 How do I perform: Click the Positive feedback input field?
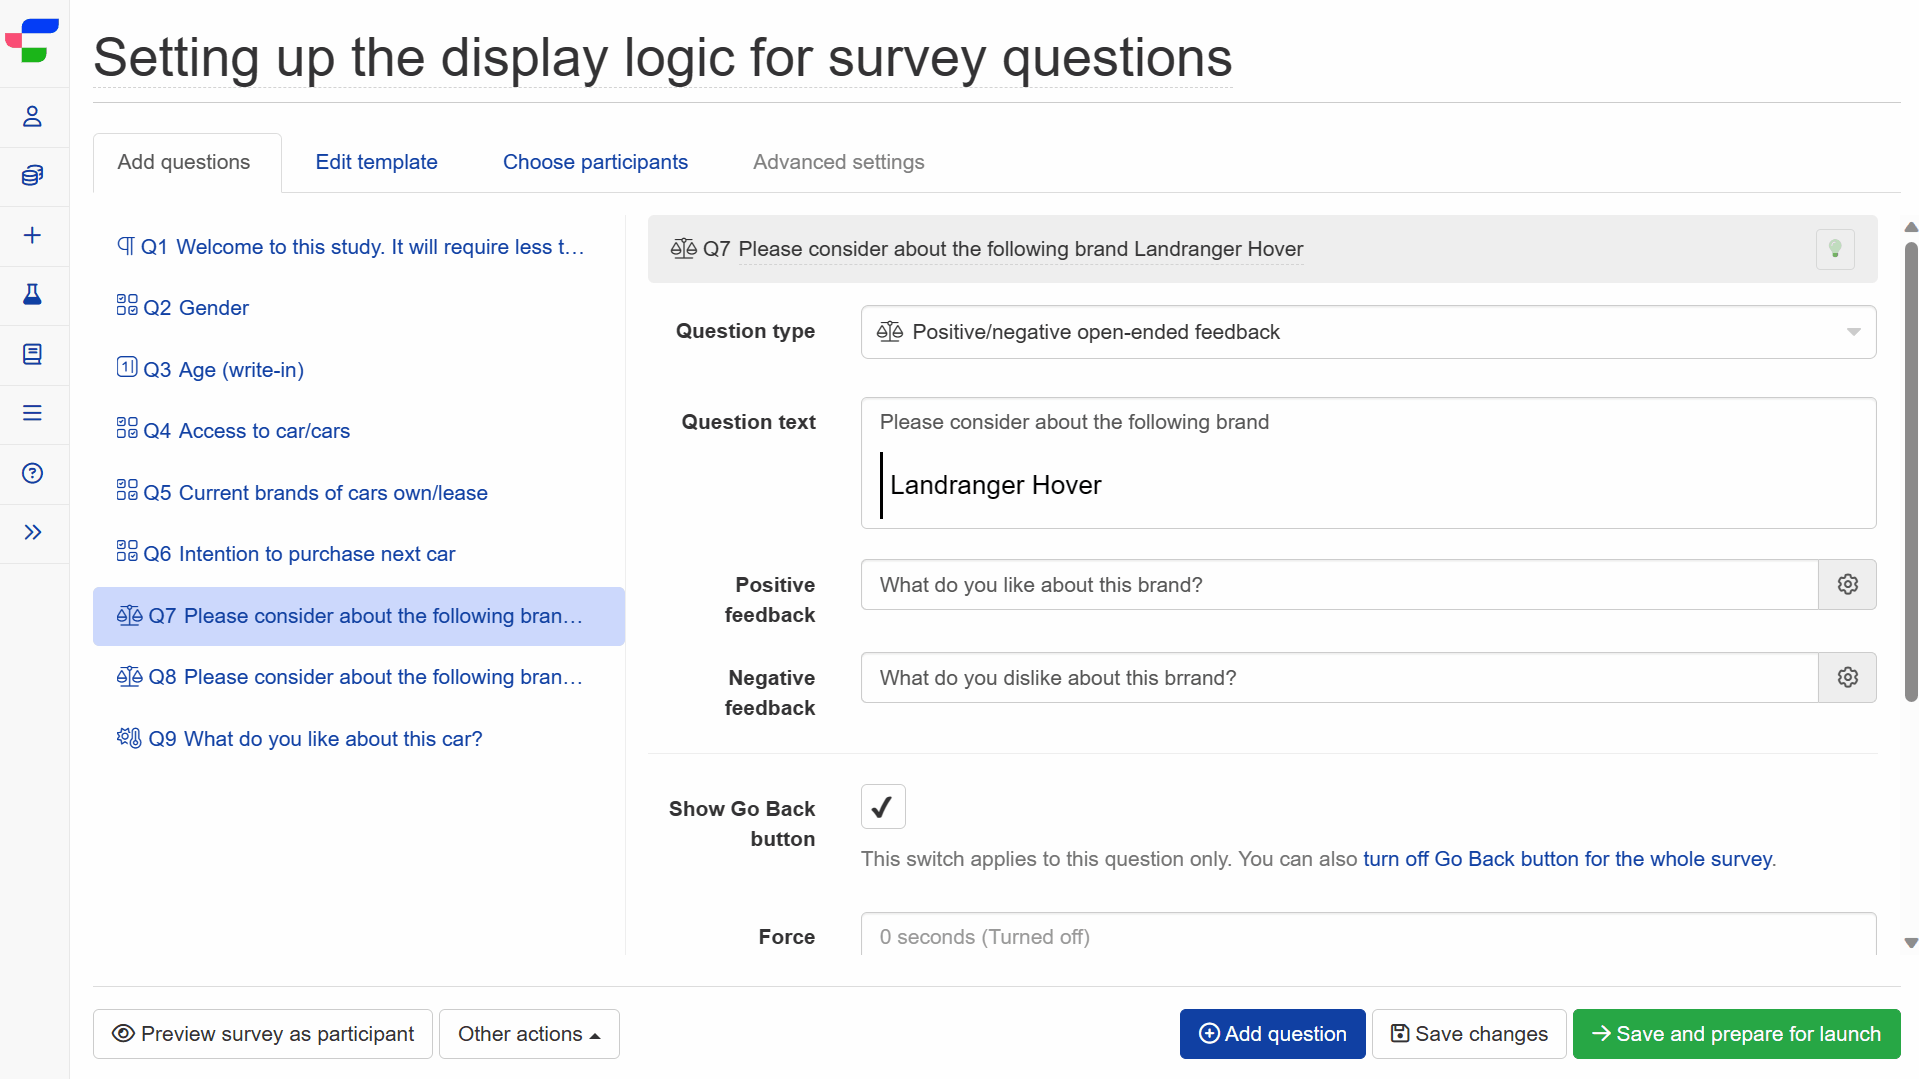1339,584
